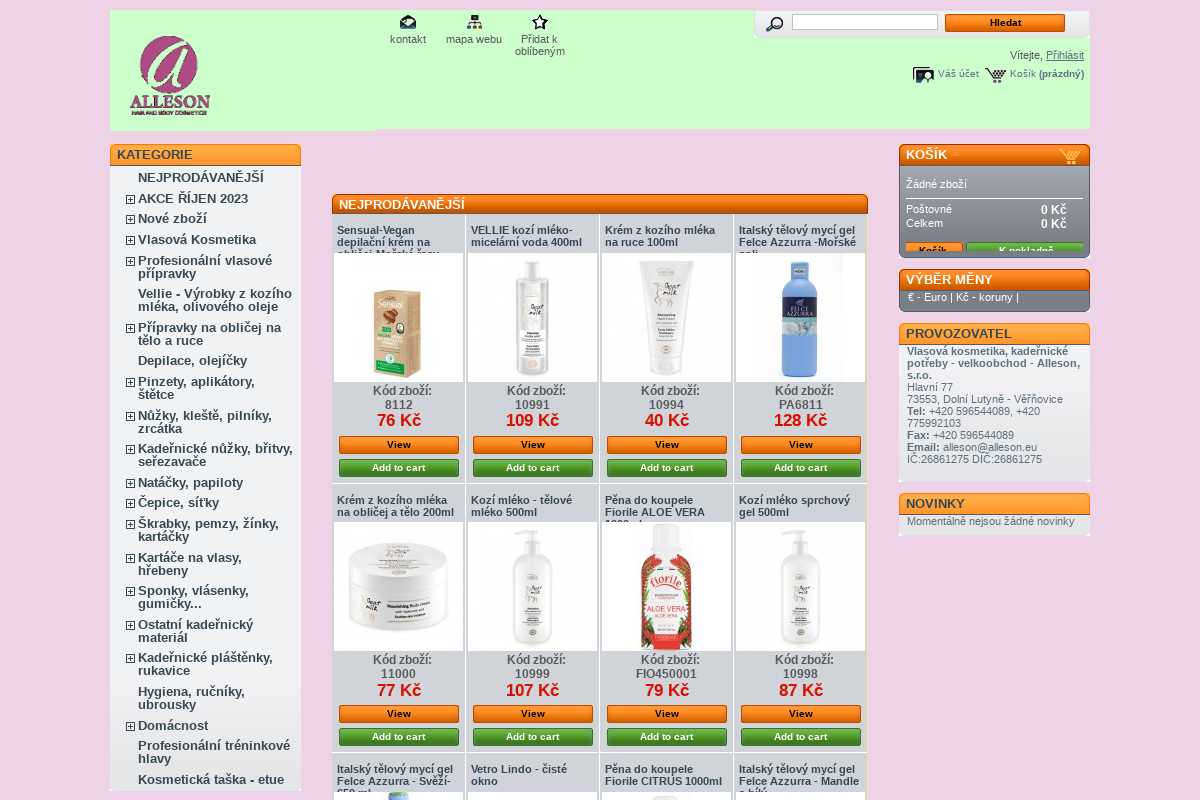
Task: Add product code 10998 to cart
Action: (801, 737)
